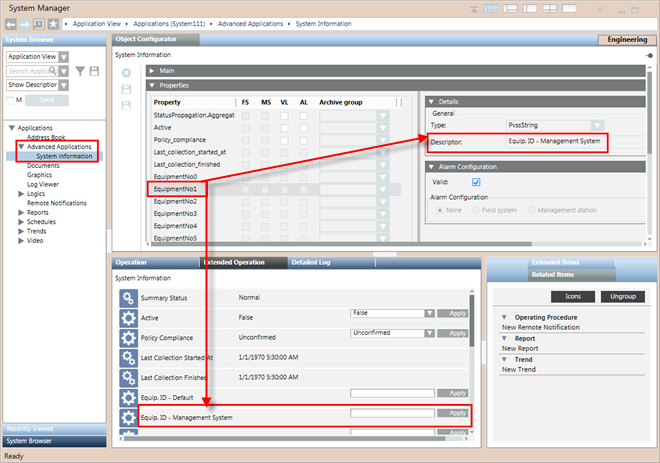Click the round cancel icon in Object Configurator
Image resolution: width=660 pixels, height=463 pixels.
click(x=126, y=73)
